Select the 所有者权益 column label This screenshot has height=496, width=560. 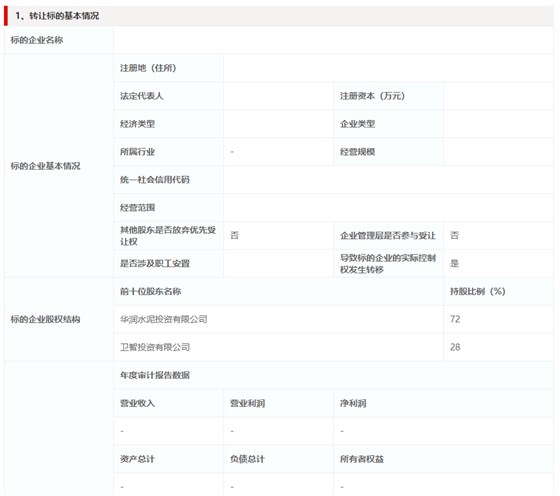362,459
